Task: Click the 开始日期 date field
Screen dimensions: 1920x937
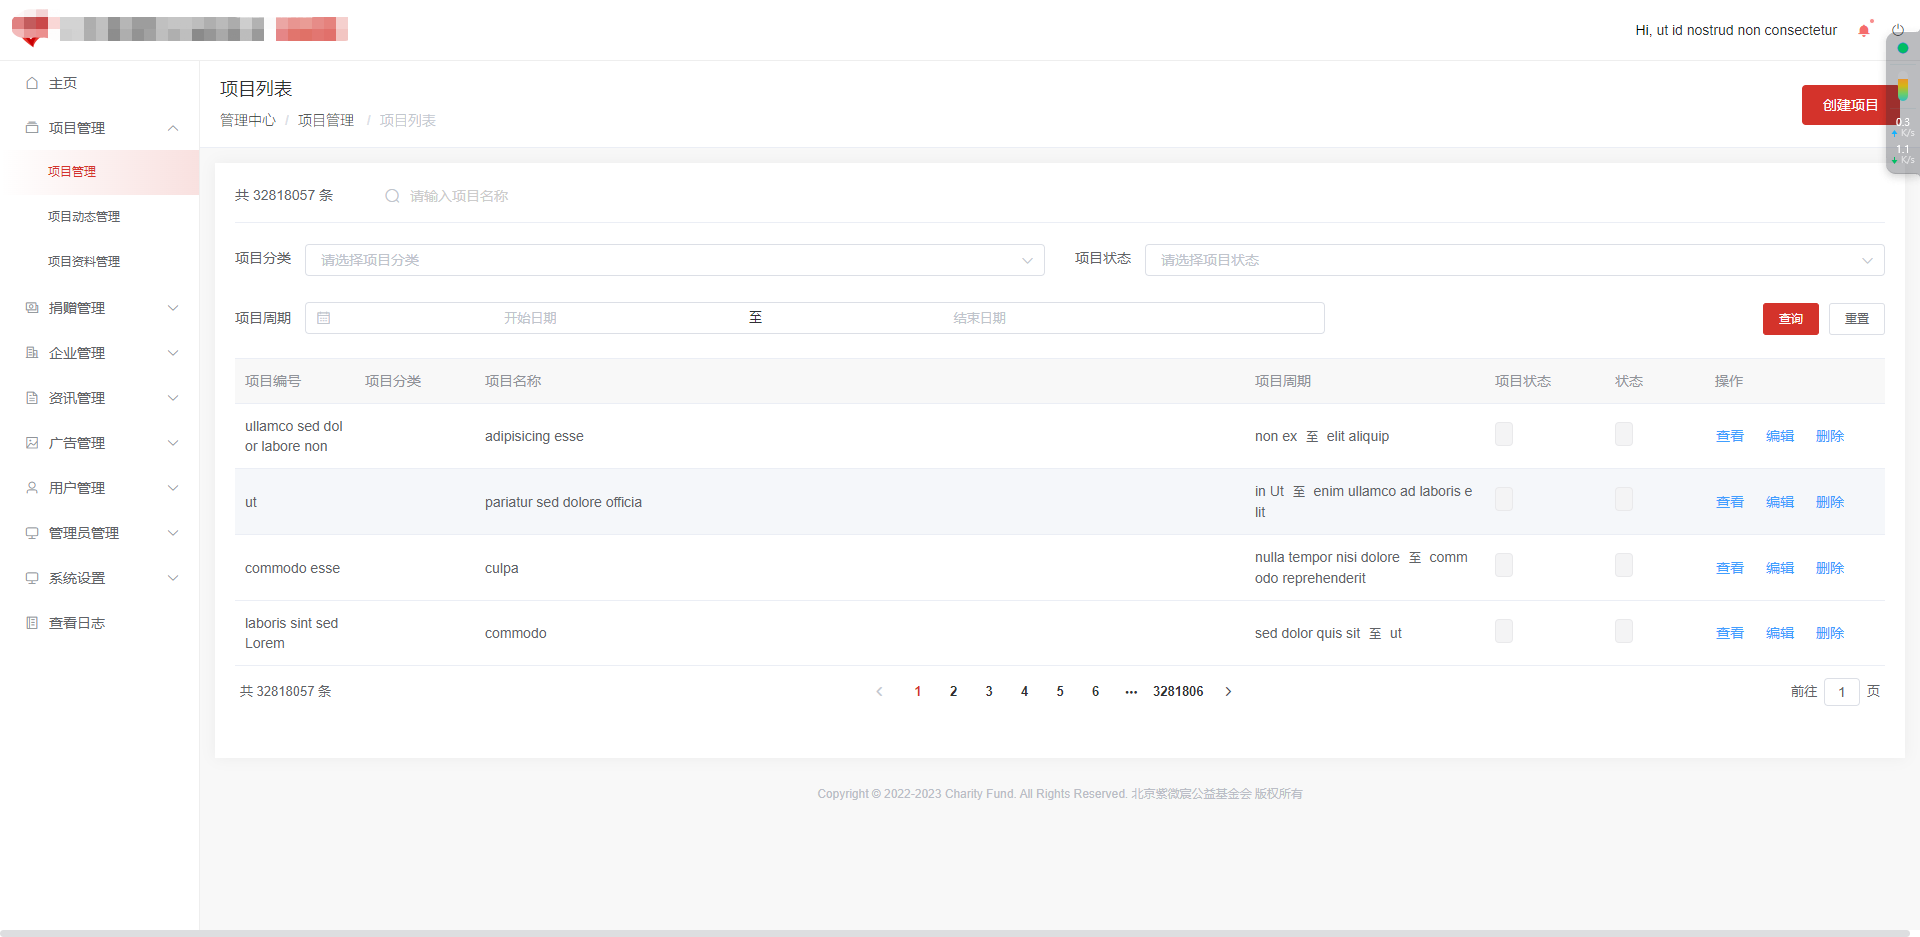Action: 530,318
